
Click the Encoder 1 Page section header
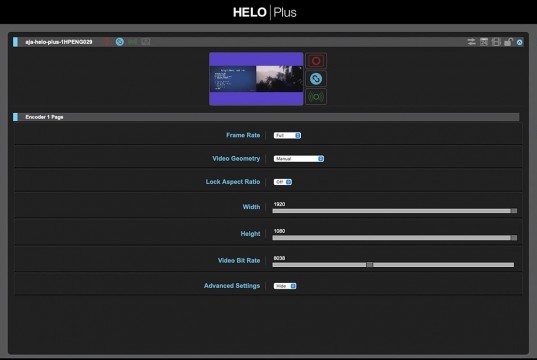point(266,117)
